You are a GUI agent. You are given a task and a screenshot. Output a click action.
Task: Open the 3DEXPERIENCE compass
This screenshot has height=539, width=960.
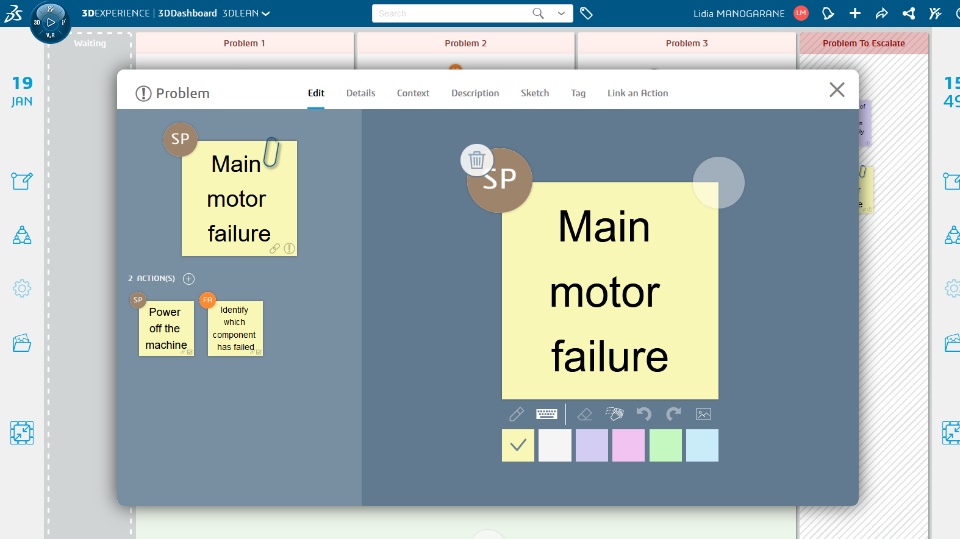coord(50,22)
